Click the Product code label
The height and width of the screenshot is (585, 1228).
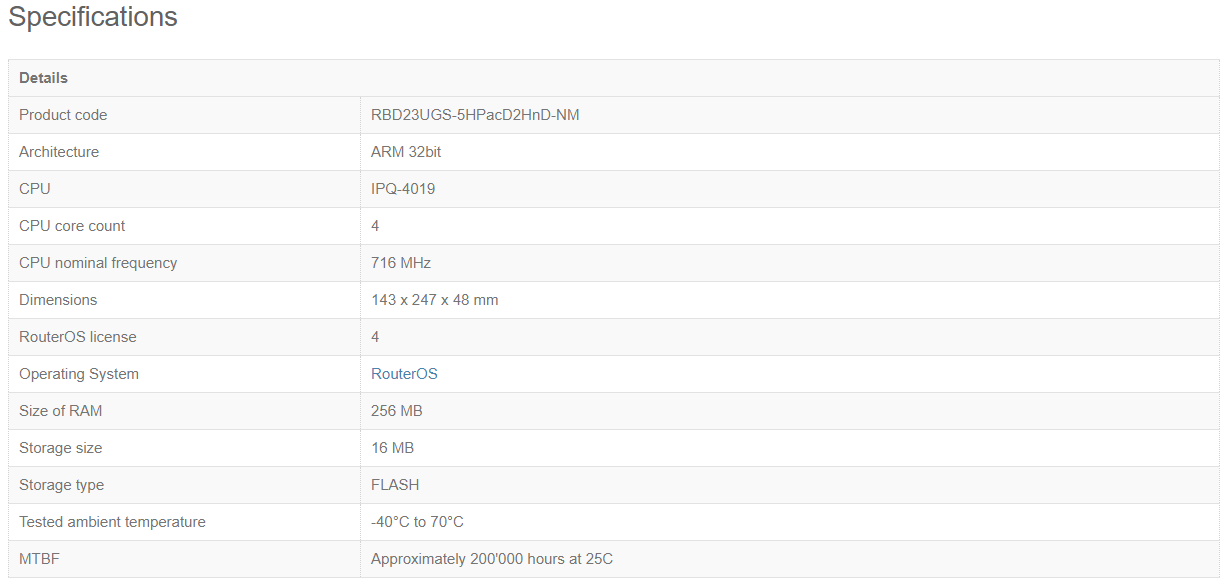[x=63, y=115]
